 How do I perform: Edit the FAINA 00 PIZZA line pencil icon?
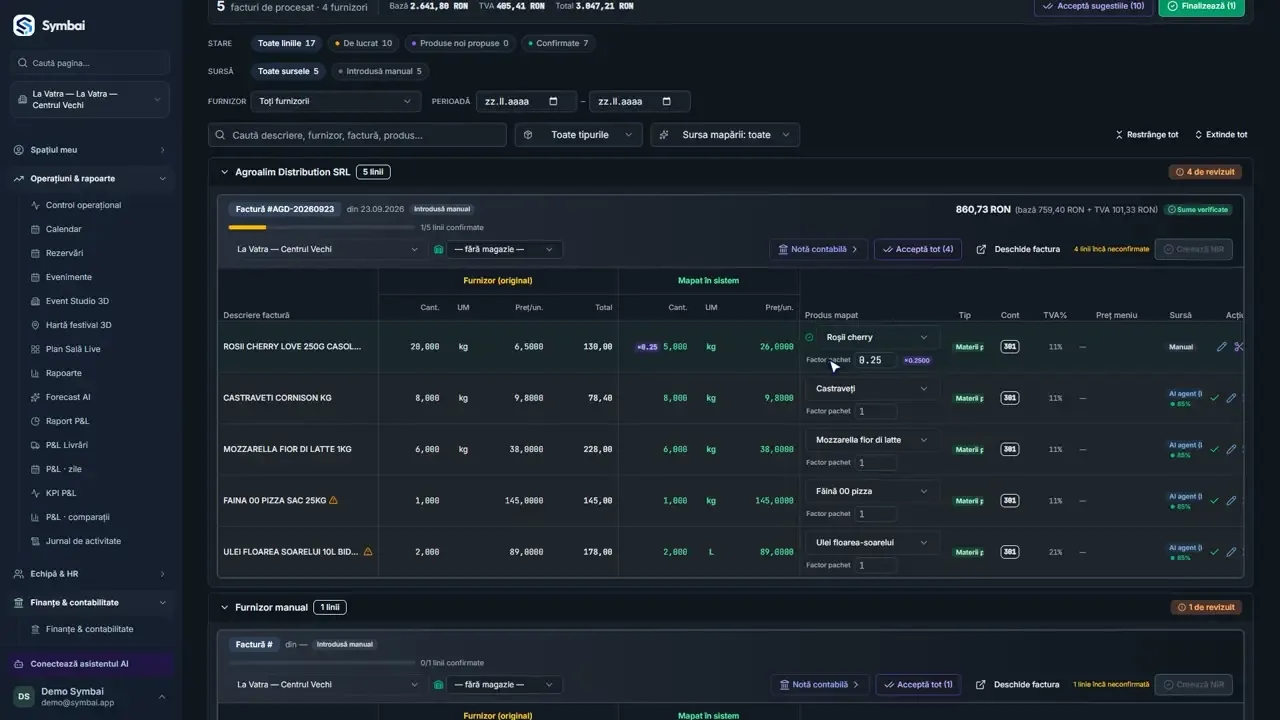pyautogui.click(x=1231, y=501)
